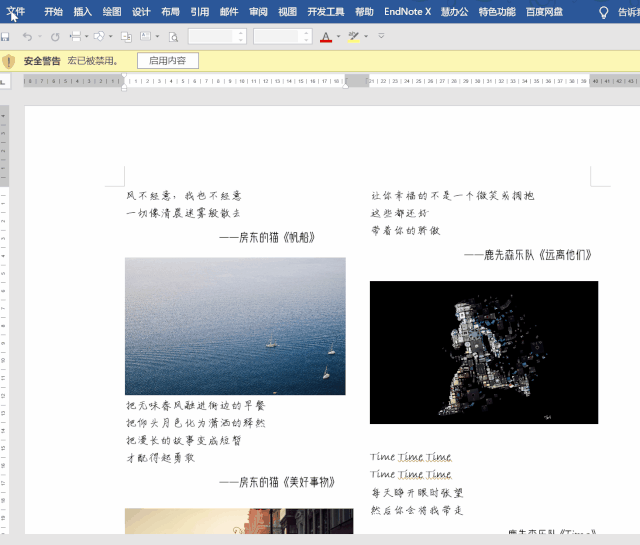Expand the customize quick access toolbar arrow
Image resolution: width=640 pixels, height=545 pixels.
pos(379,36)
